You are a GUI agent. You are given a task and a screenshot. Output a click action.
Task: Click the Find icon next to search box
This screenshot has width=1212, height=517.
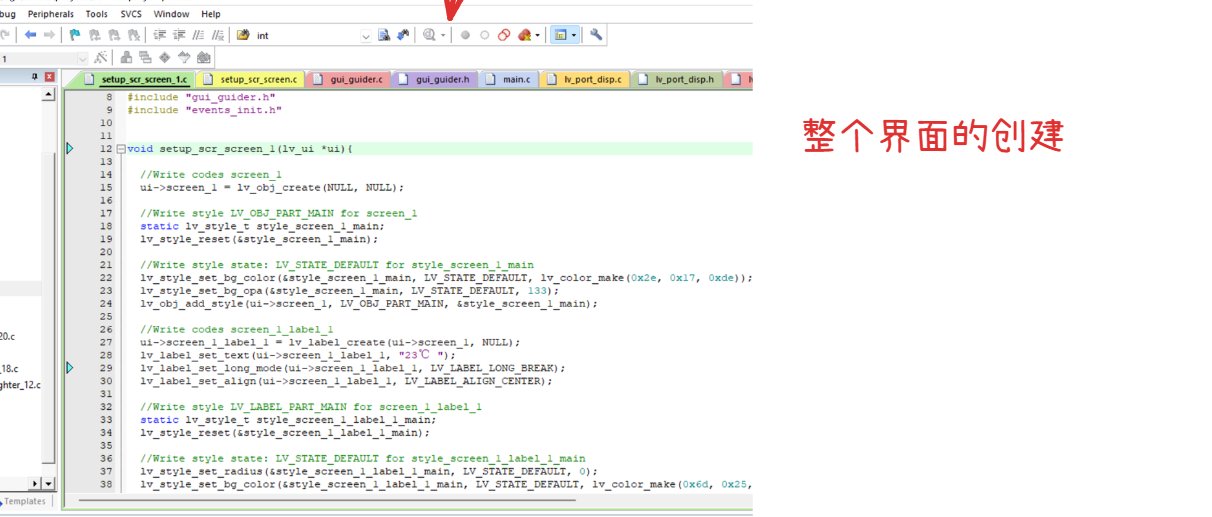click(384, 35)
